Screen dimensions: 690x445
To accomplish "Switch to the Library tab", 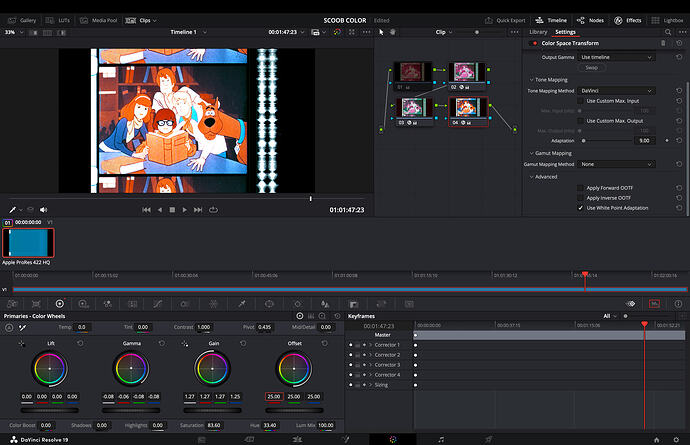I will point(538,32).
